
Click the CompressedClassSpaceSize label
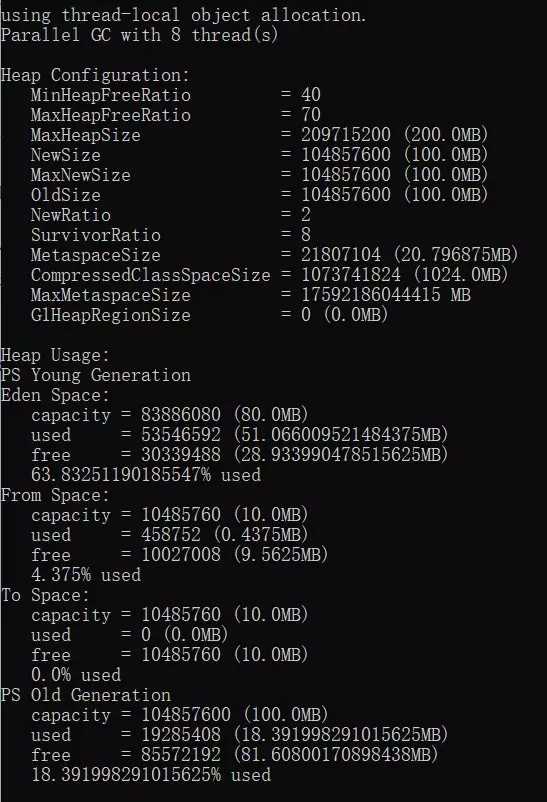pyautogui.click(x=150, y=275)
